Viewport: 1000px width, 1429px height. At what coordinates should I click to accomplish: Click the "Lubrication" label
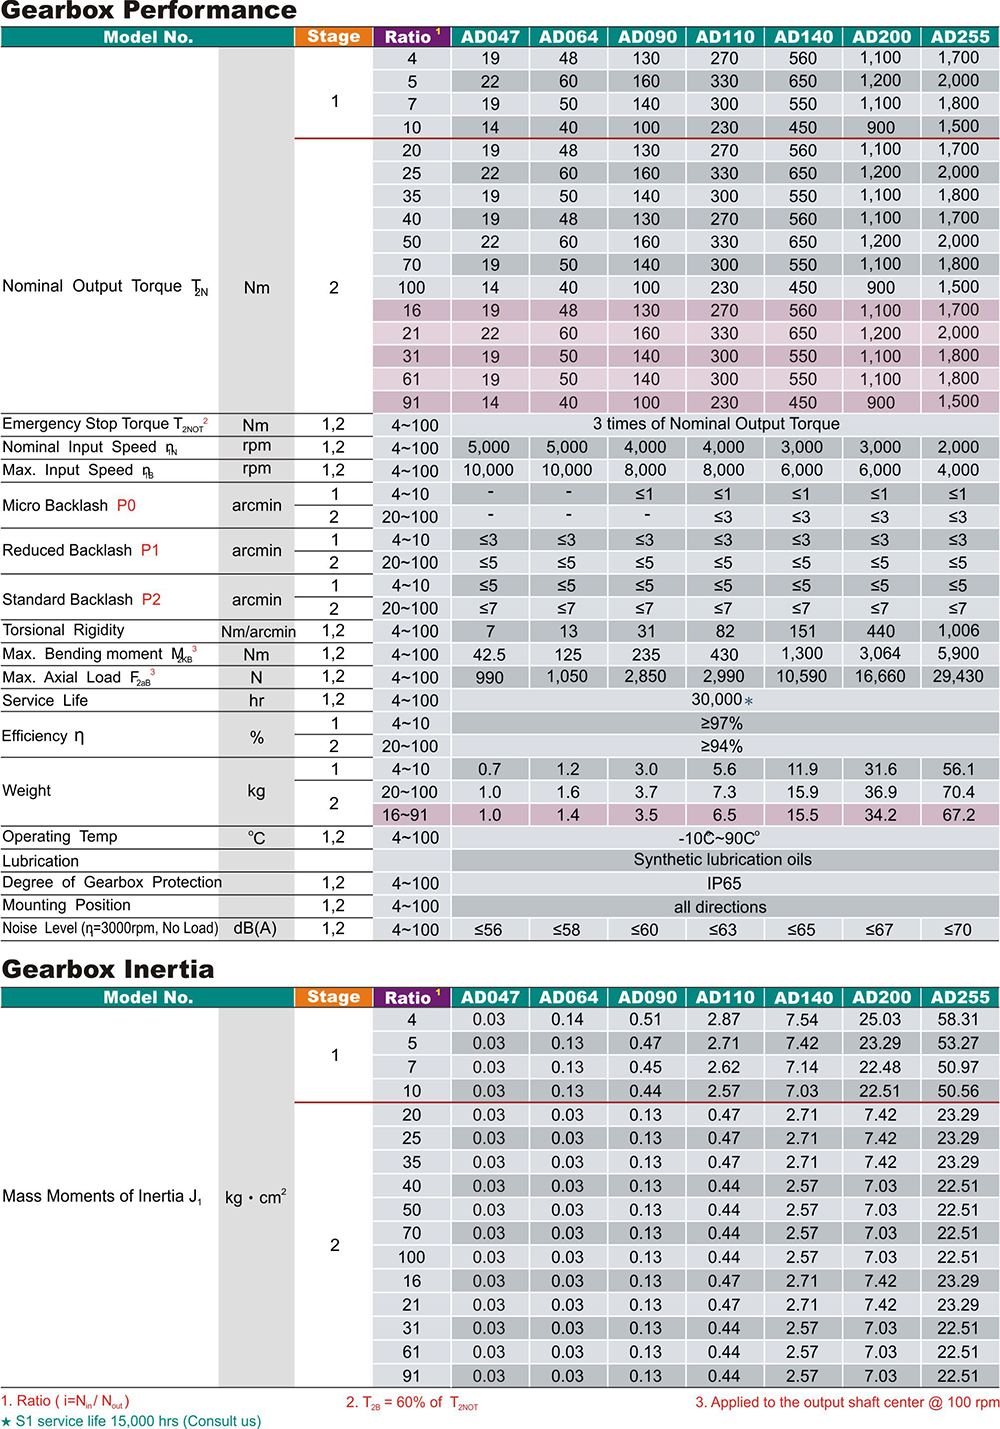(x=40, y=860)
